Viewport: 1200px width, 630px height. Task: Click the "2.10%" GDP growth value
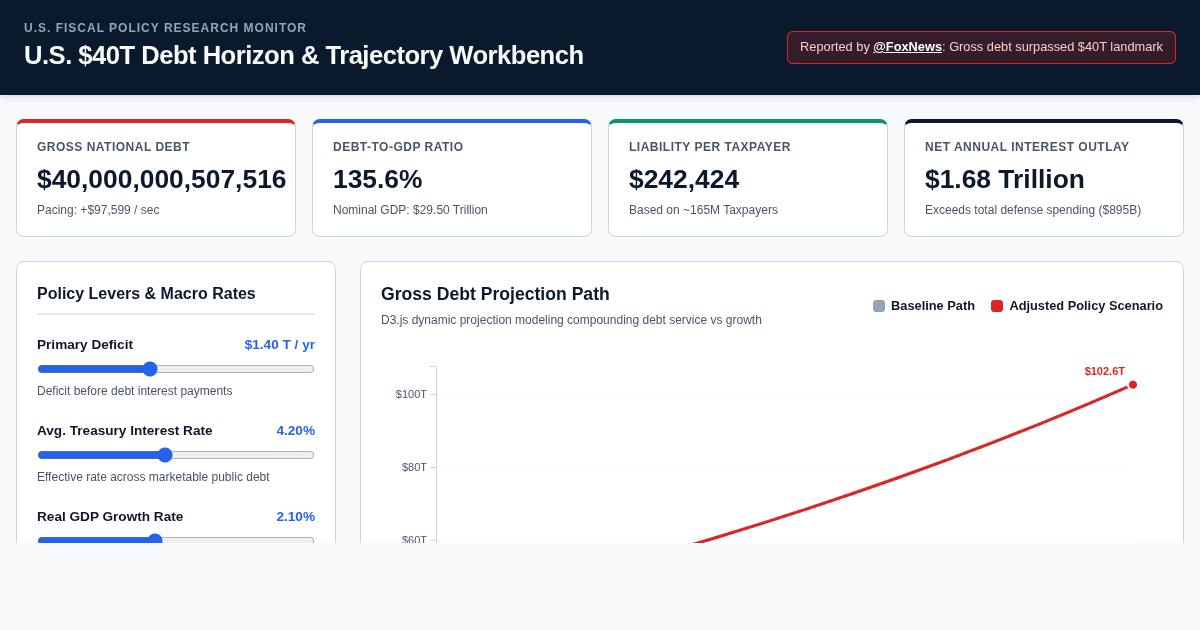tap(296, 517)
